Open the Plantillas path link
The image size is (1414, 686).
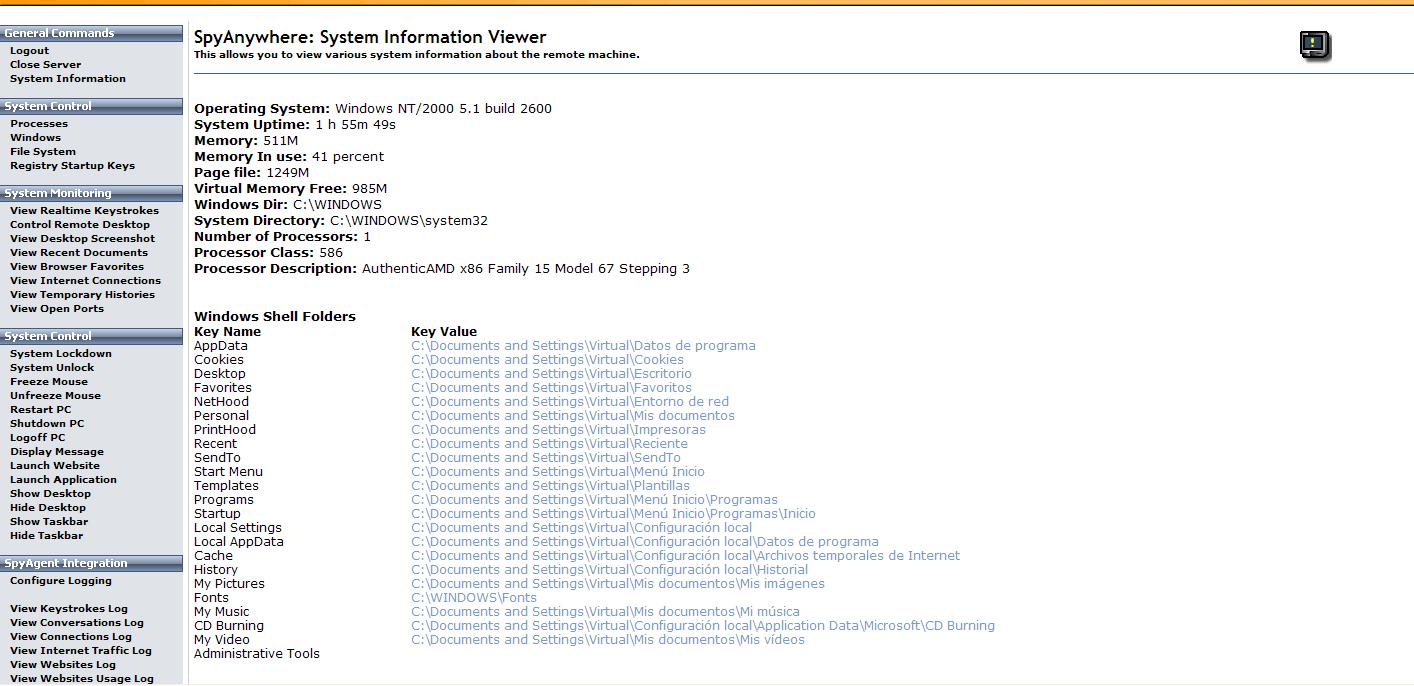tap(550, 486)
